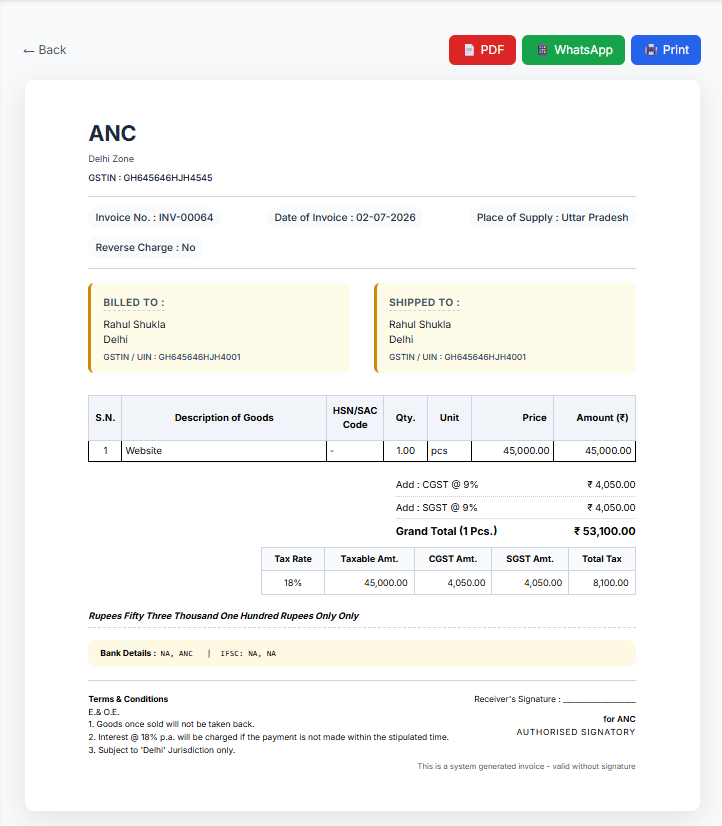Share the invoice via the WhatsApp button
The image size is (722, 826).
573,50
